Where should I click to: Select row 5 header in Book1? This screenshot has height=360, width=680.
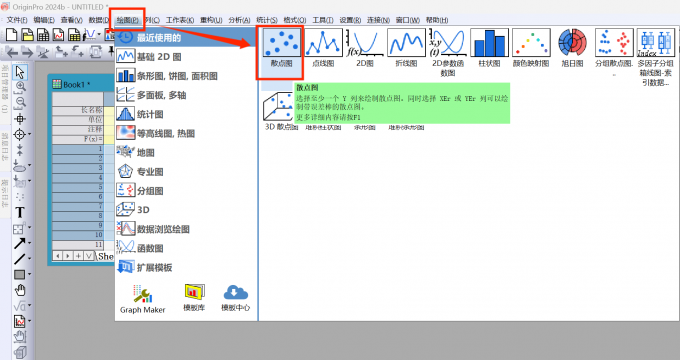click(x=78, y=187)
